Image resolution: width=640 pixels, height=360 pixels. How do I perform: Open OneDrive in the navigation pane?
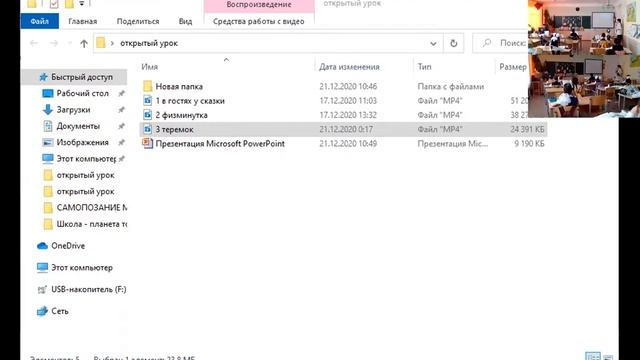tap(68, 246)
